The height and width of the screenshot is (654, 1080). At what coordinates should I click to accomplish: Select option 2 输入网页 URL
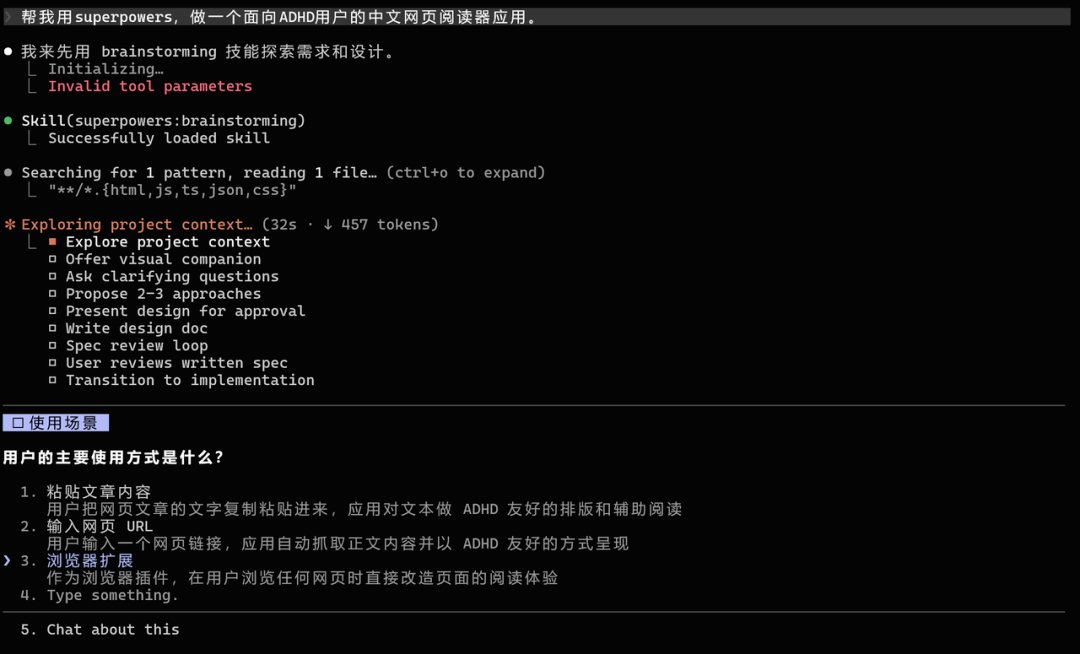(99, 526)
